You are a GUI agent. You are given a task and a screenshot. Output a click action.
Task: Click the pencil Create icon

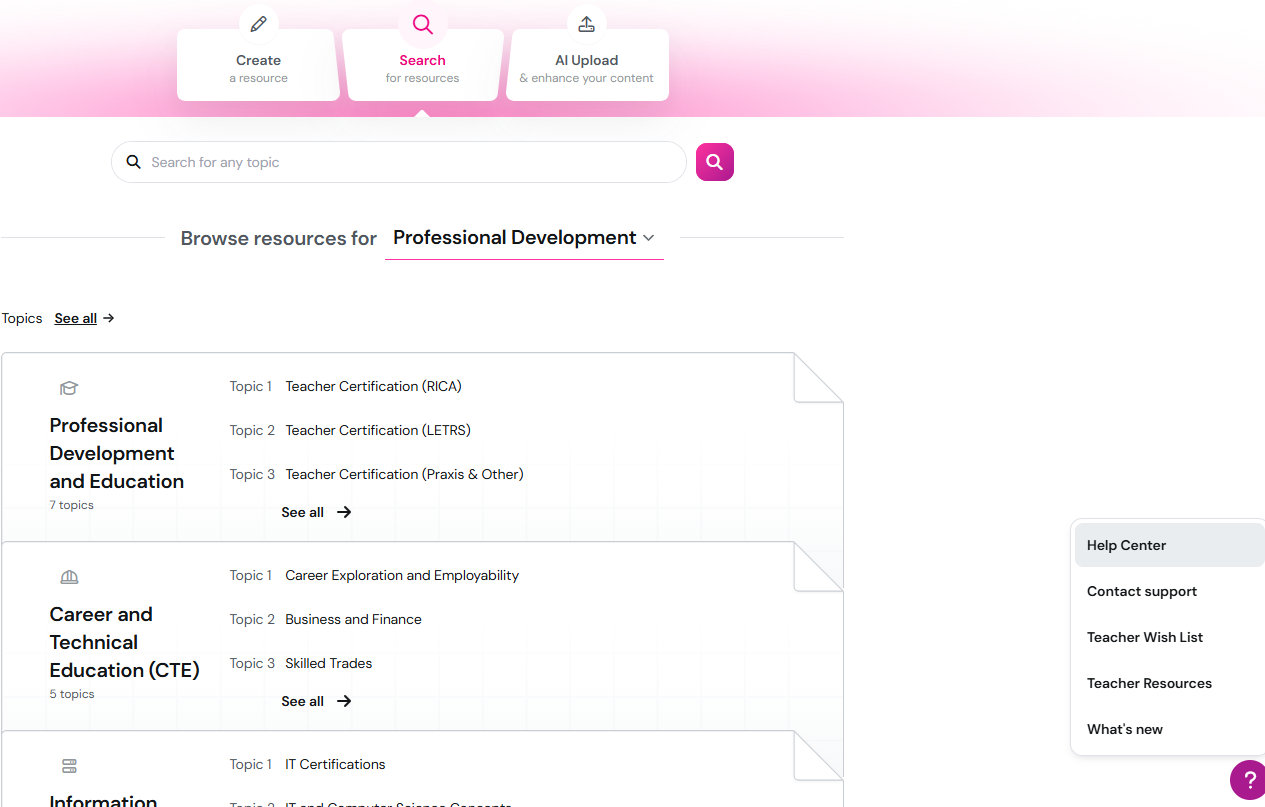pos(259,24)
